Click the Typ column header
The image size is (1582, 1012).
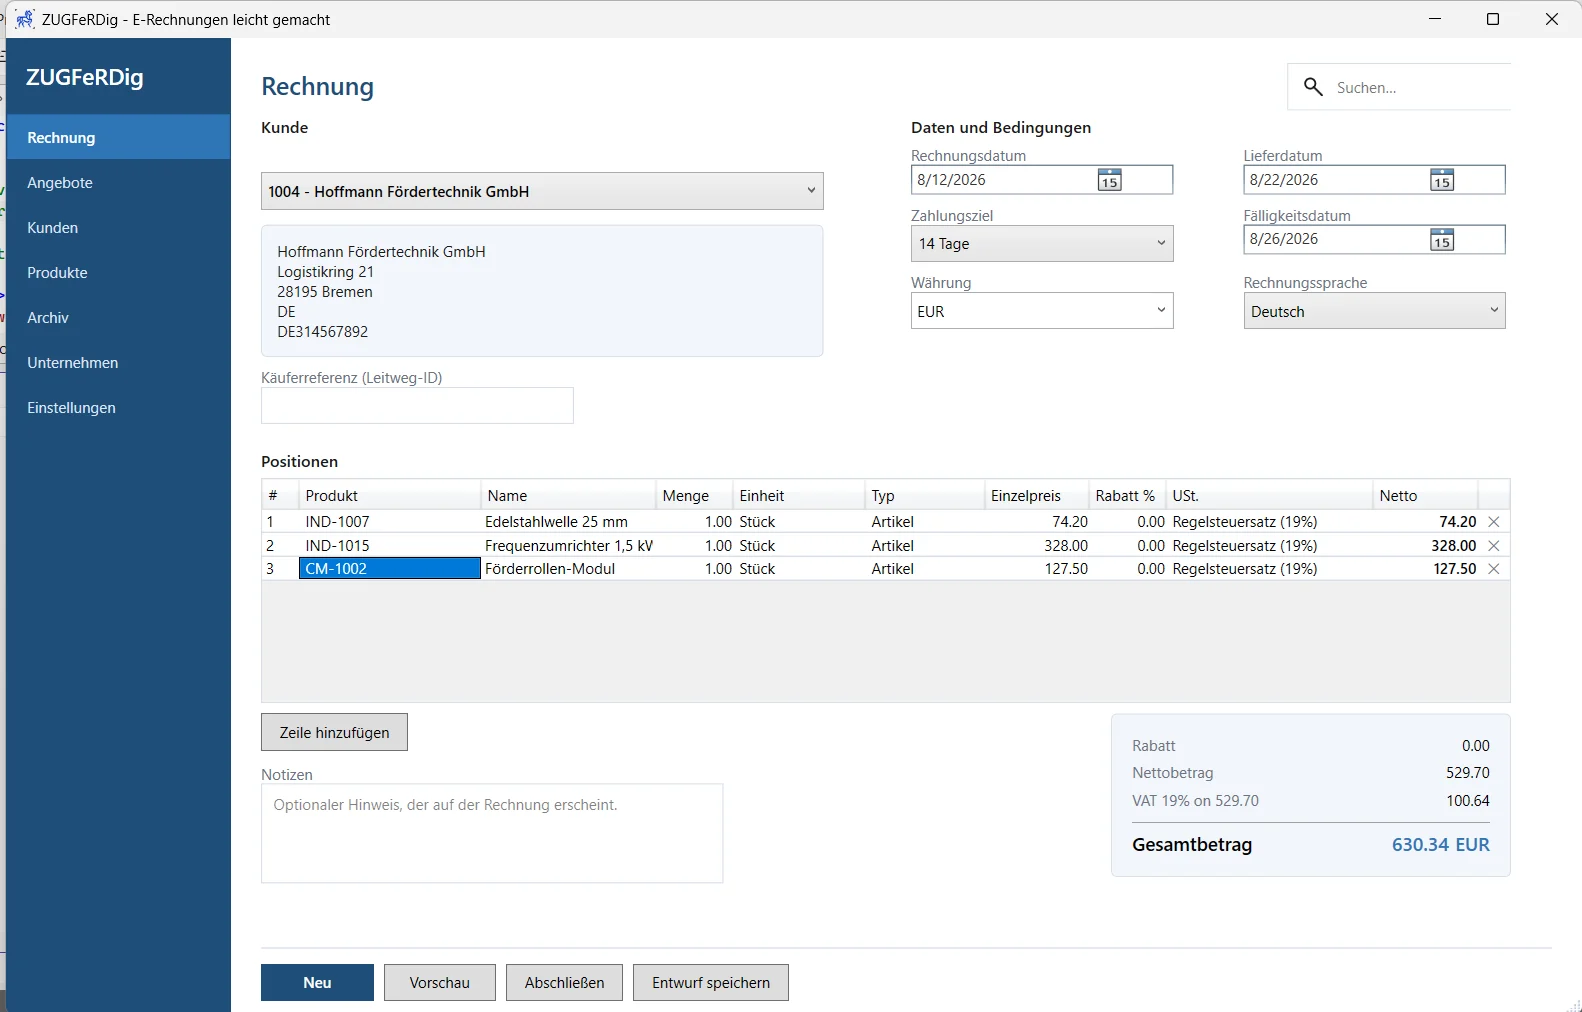(925, 495)
